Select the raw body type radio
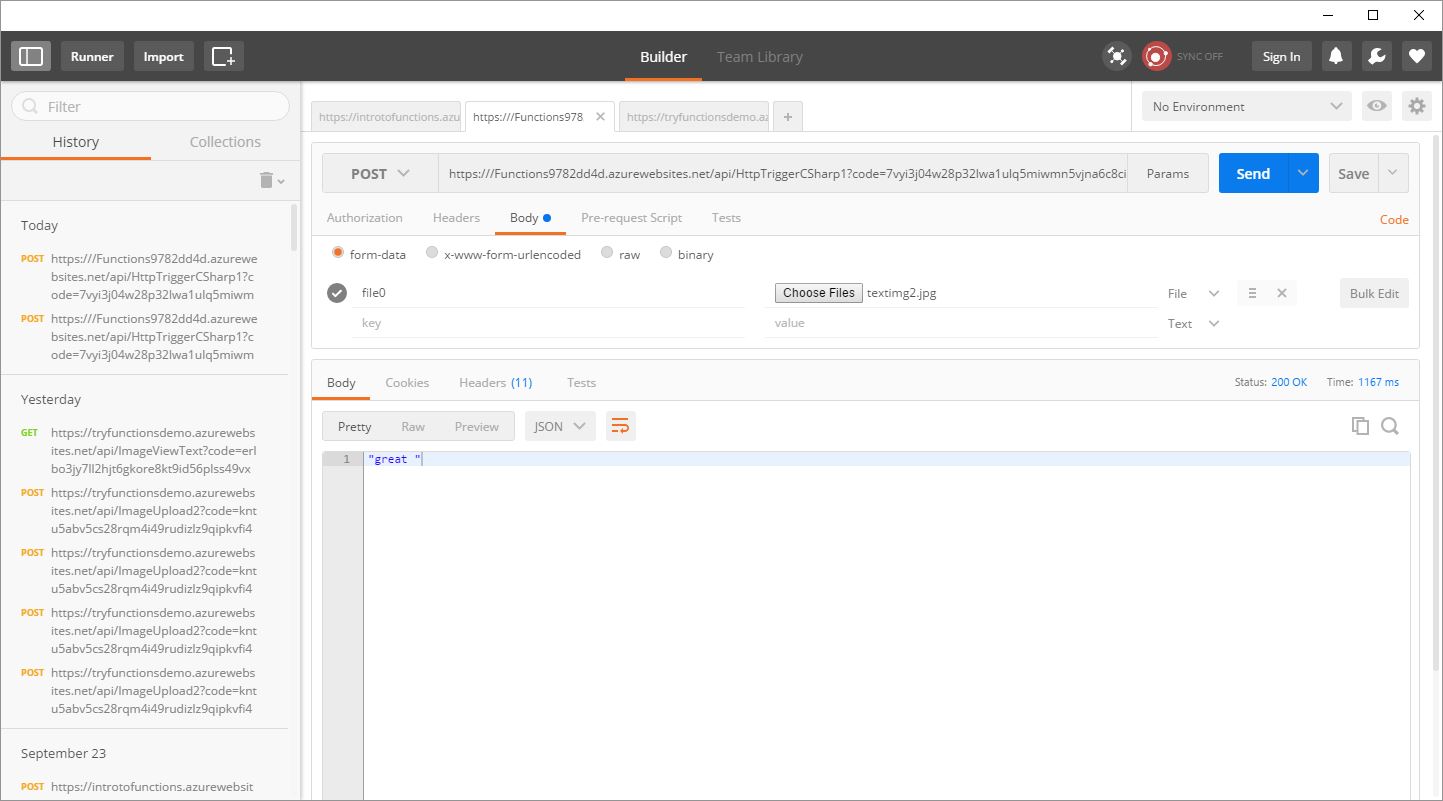Viewport: 1443px width, 801px height. tap(607, 254)
